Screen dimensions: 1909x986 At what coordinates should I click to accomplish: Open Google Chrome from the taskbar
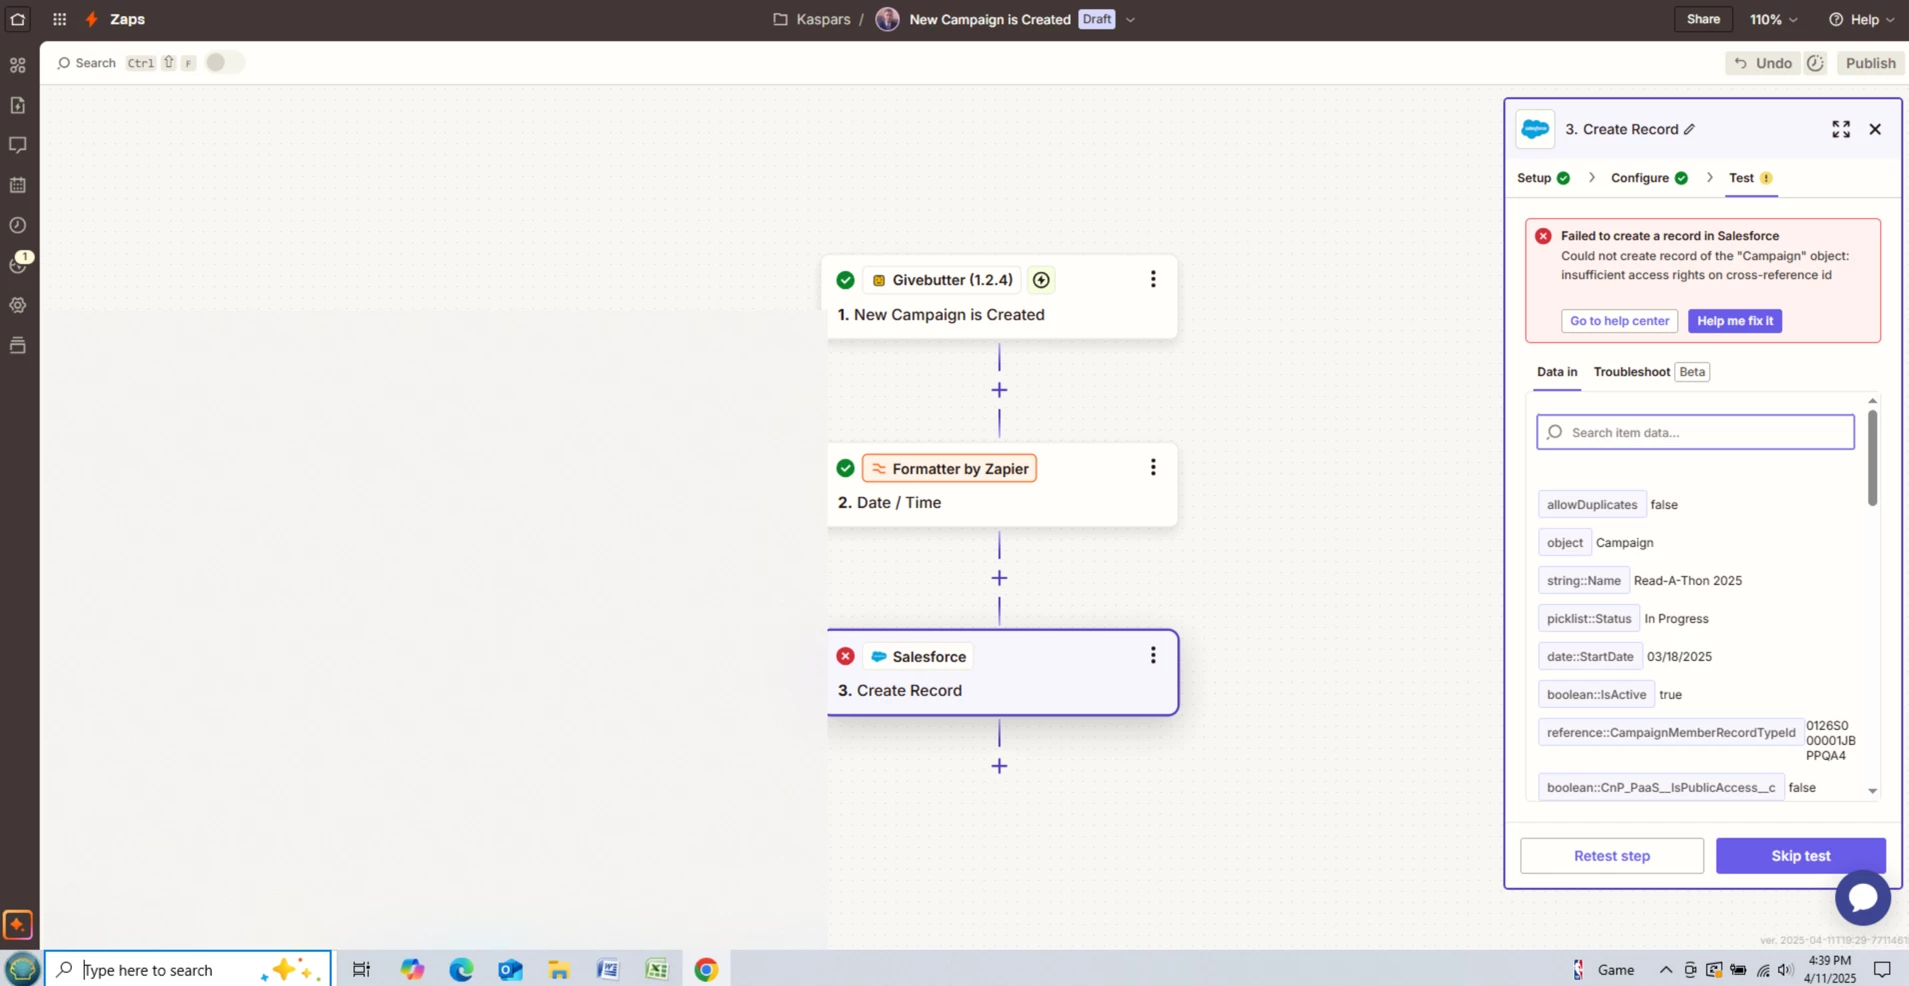pos(706,969)
